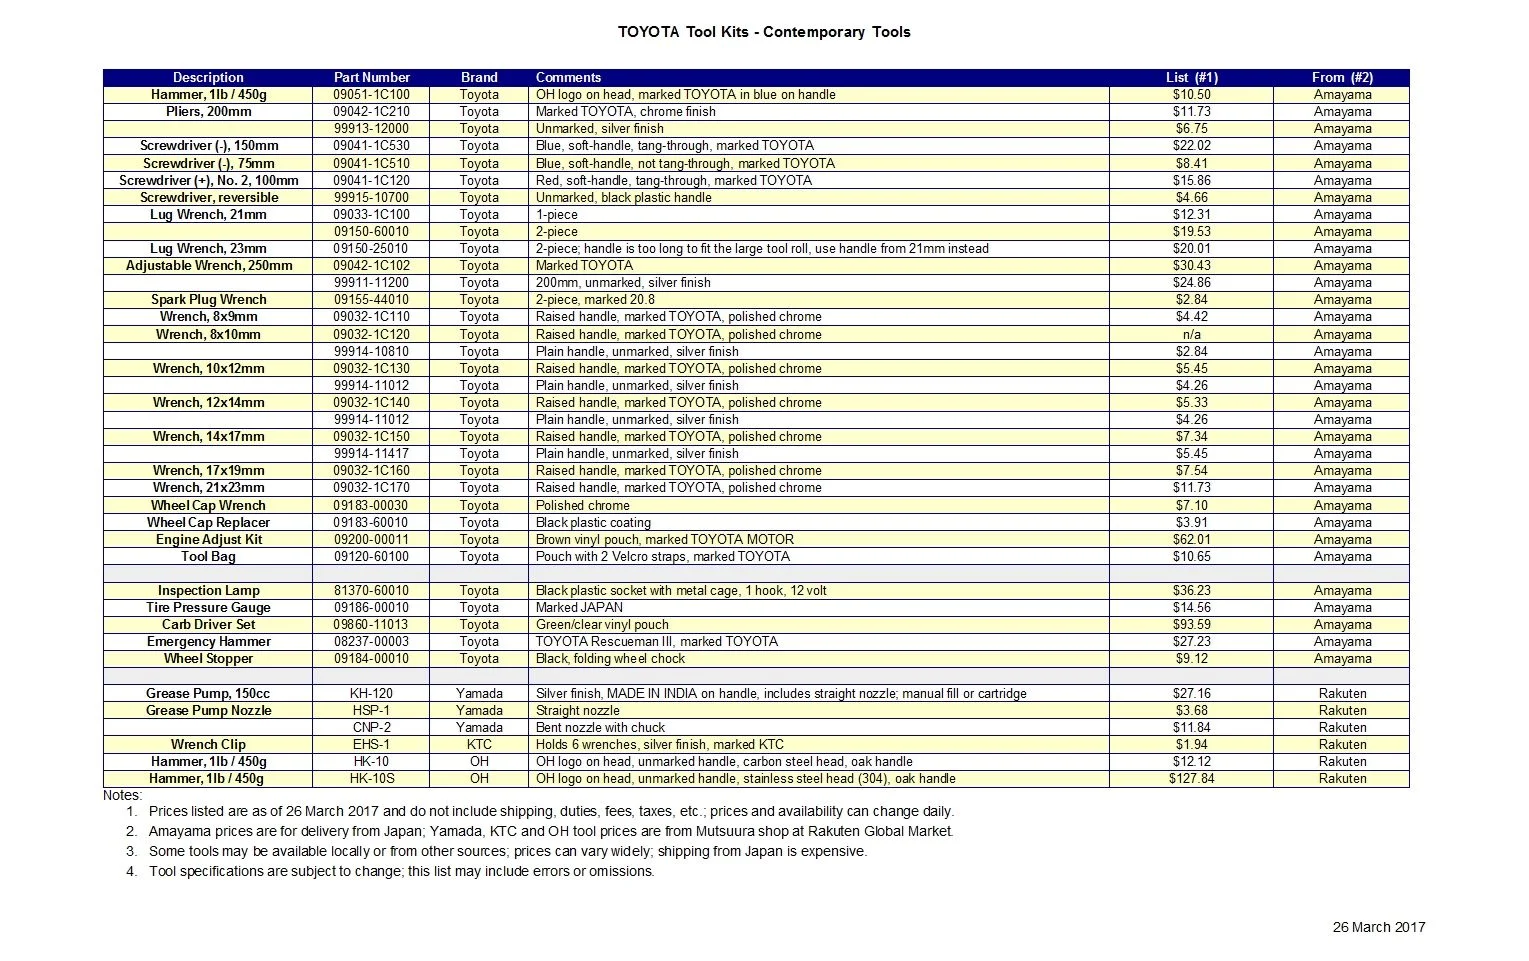Image resolution: width=1529 pixels, height=961 pixels.
Task: Click the footer date '26 March 2017'
Action: point(1379,927)
